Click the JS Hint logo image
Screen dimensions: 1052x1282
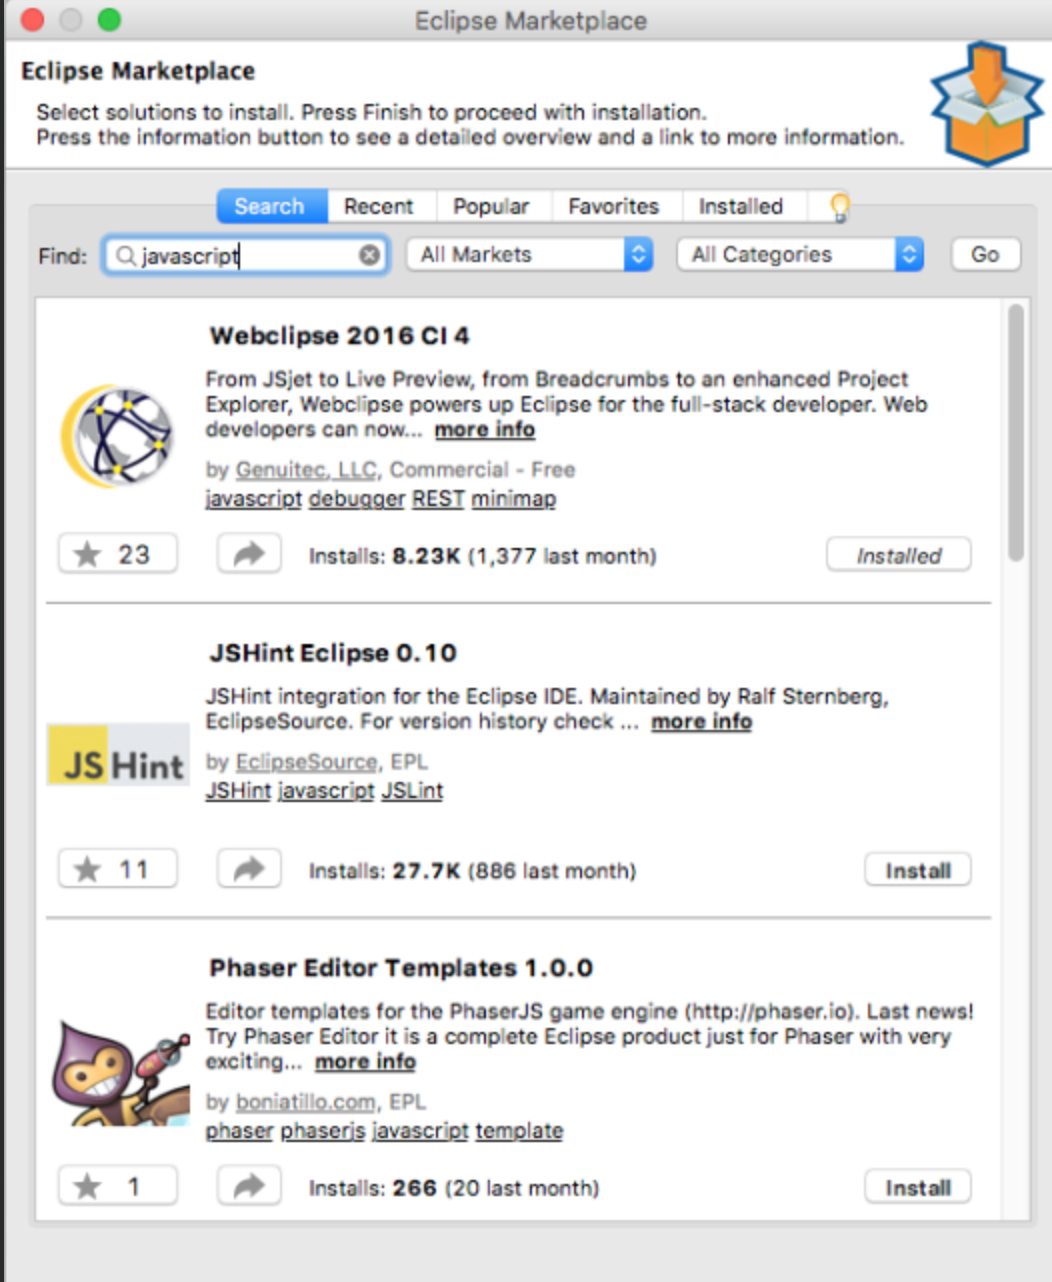pyautogui.click(x=118, y=755)
